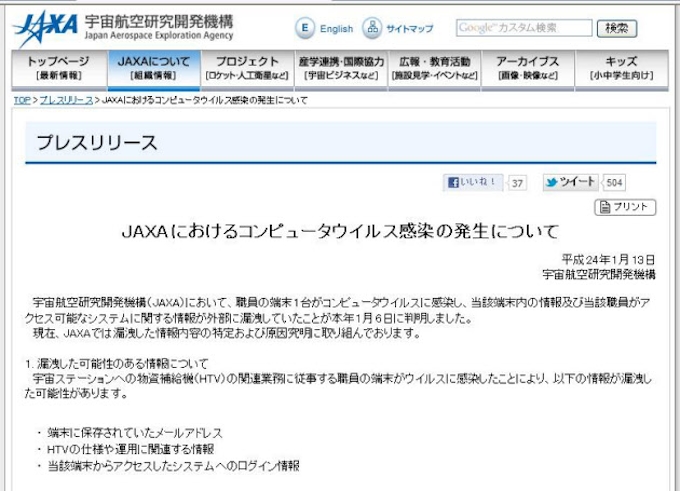The width and height of the screenshot is (680, 491).
Task: Open the キッズ navigation tab
Action: point(621,68)
